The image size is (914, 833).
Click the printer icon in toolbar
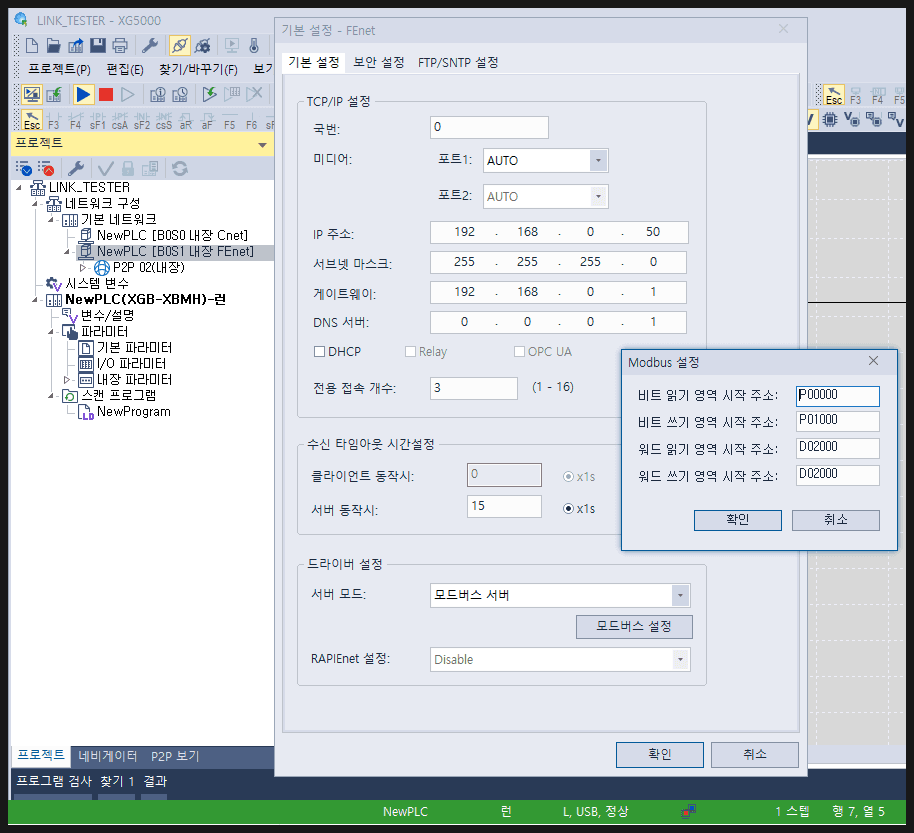(120, 45)
